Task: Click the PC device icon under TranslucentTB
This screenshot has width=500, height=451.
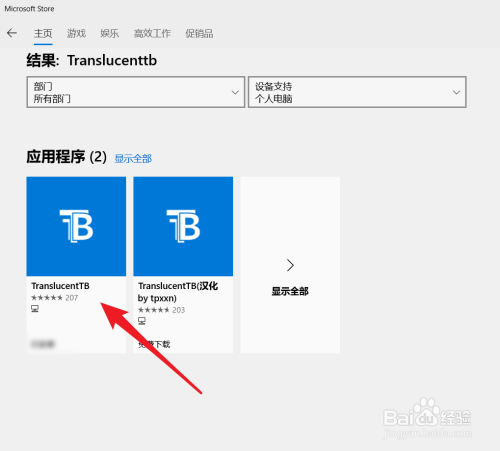Action: pyautogui.click(x=35, y=309)
